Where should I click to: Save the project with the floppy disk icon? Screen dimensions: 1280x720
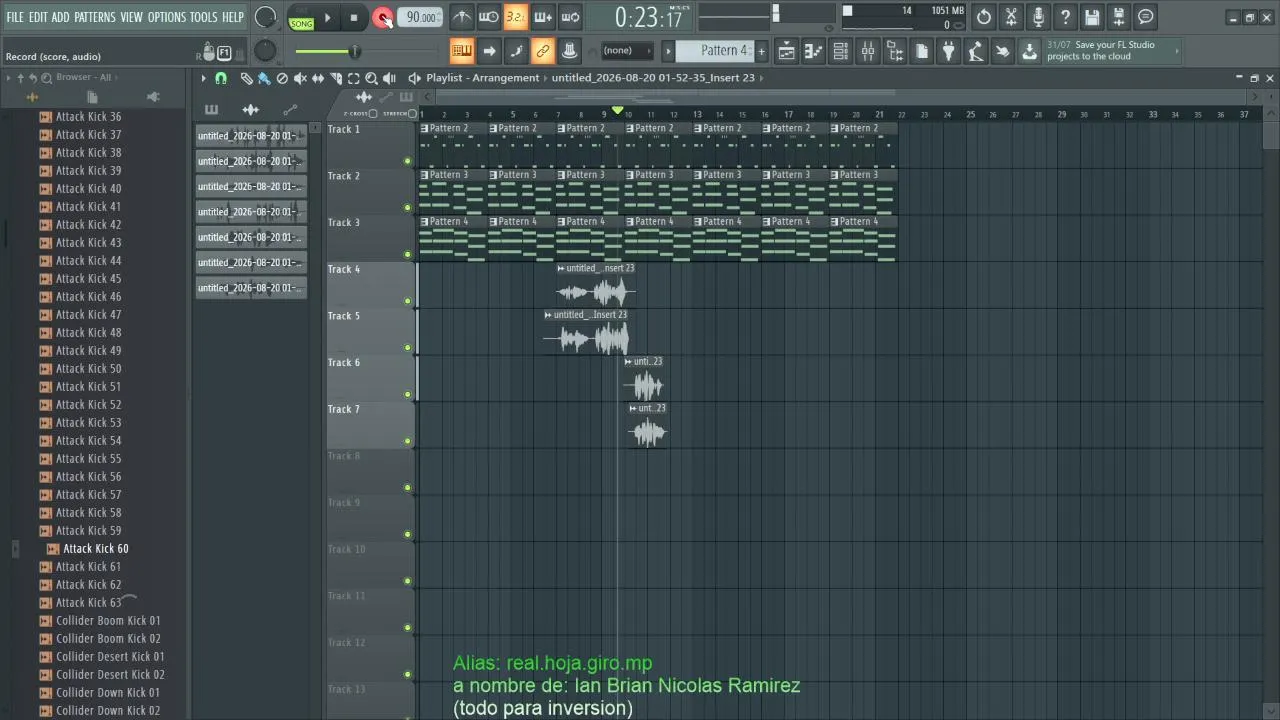1092,17
